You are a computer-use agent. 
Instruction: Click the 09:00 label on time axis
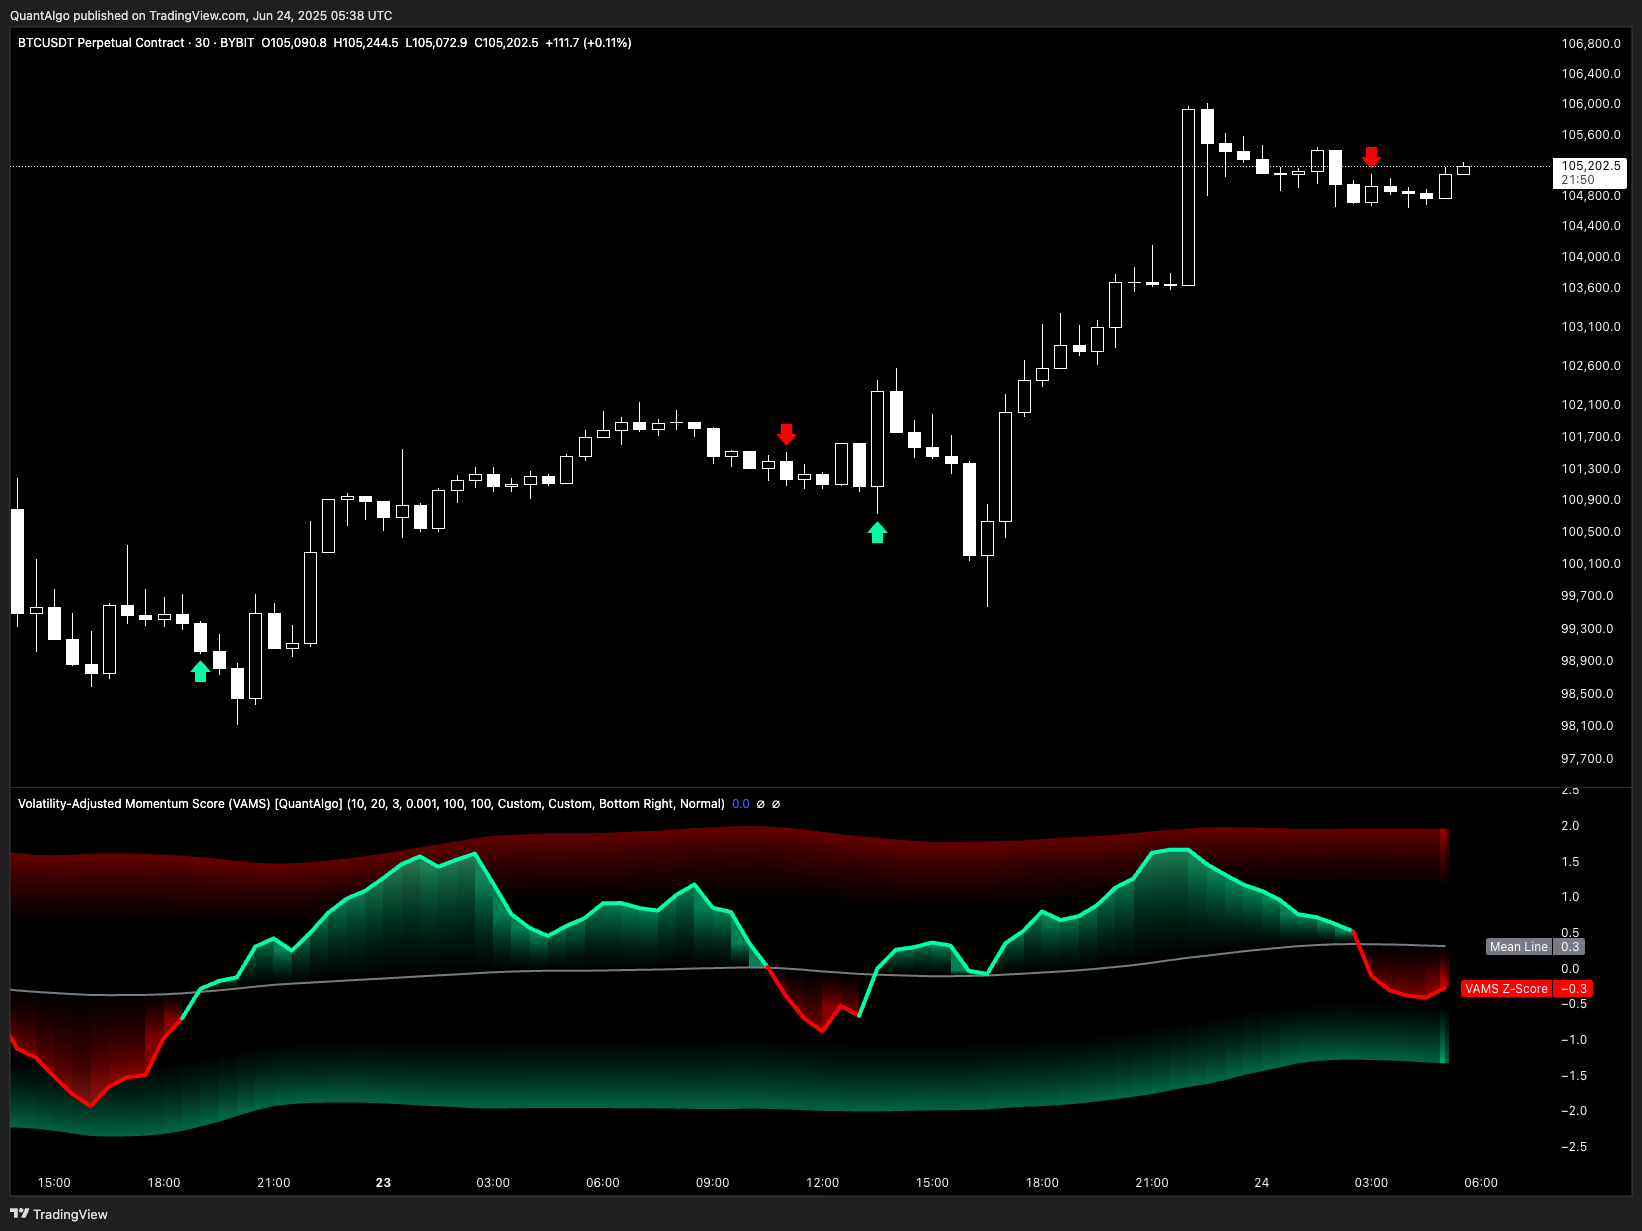(712, 1183)
